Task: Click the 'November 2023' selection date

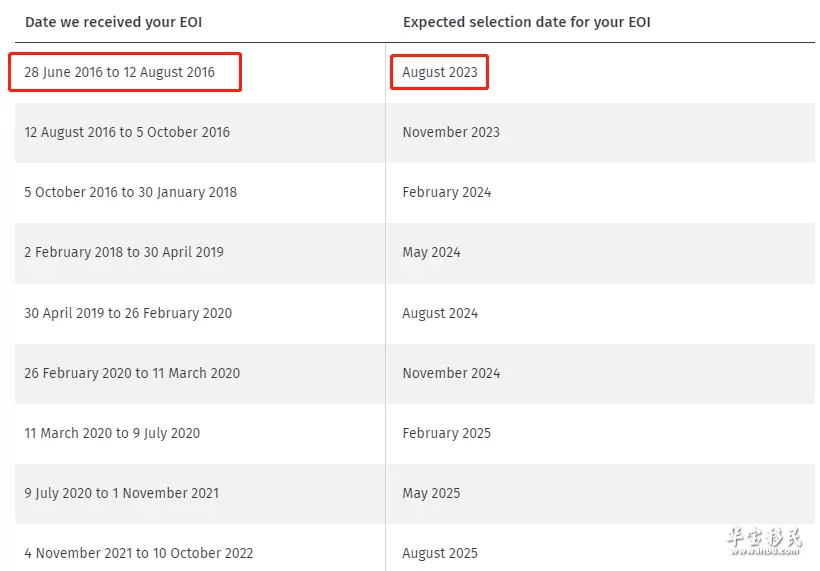Action: (x=451, y=132)
